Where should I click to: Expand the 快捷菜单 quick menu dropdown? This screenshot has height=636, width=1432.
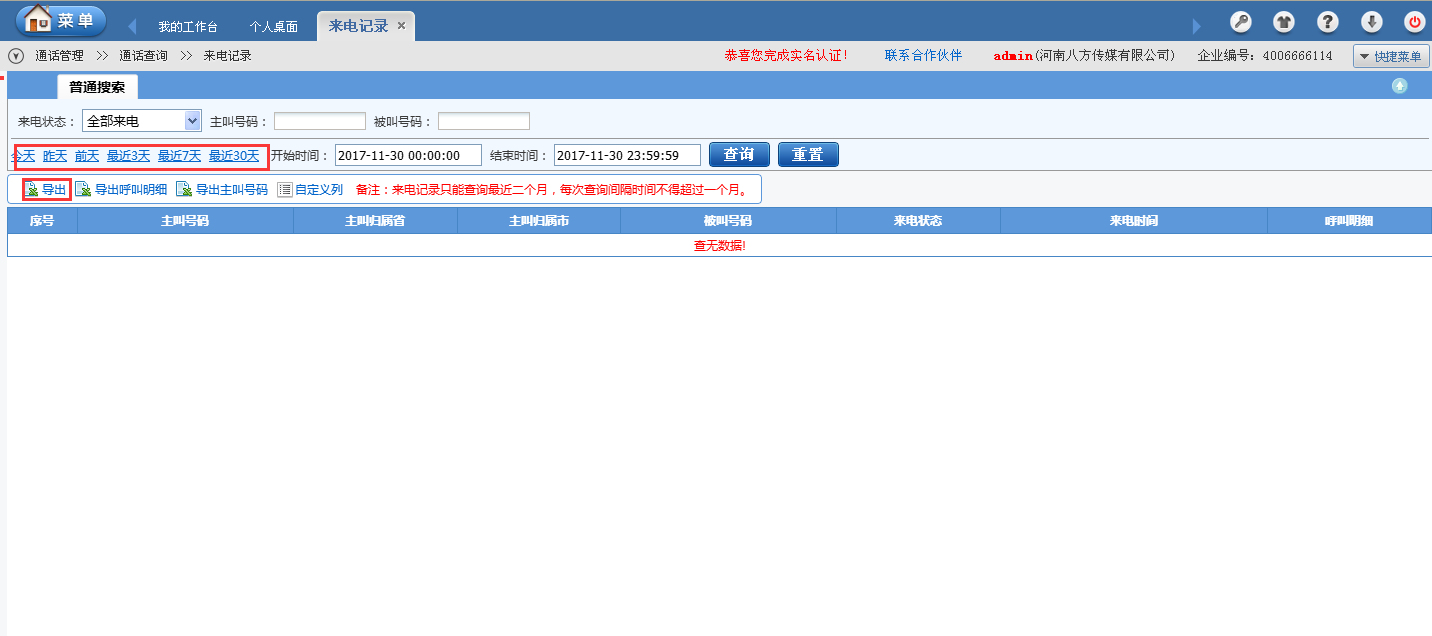click(1390, 56)
